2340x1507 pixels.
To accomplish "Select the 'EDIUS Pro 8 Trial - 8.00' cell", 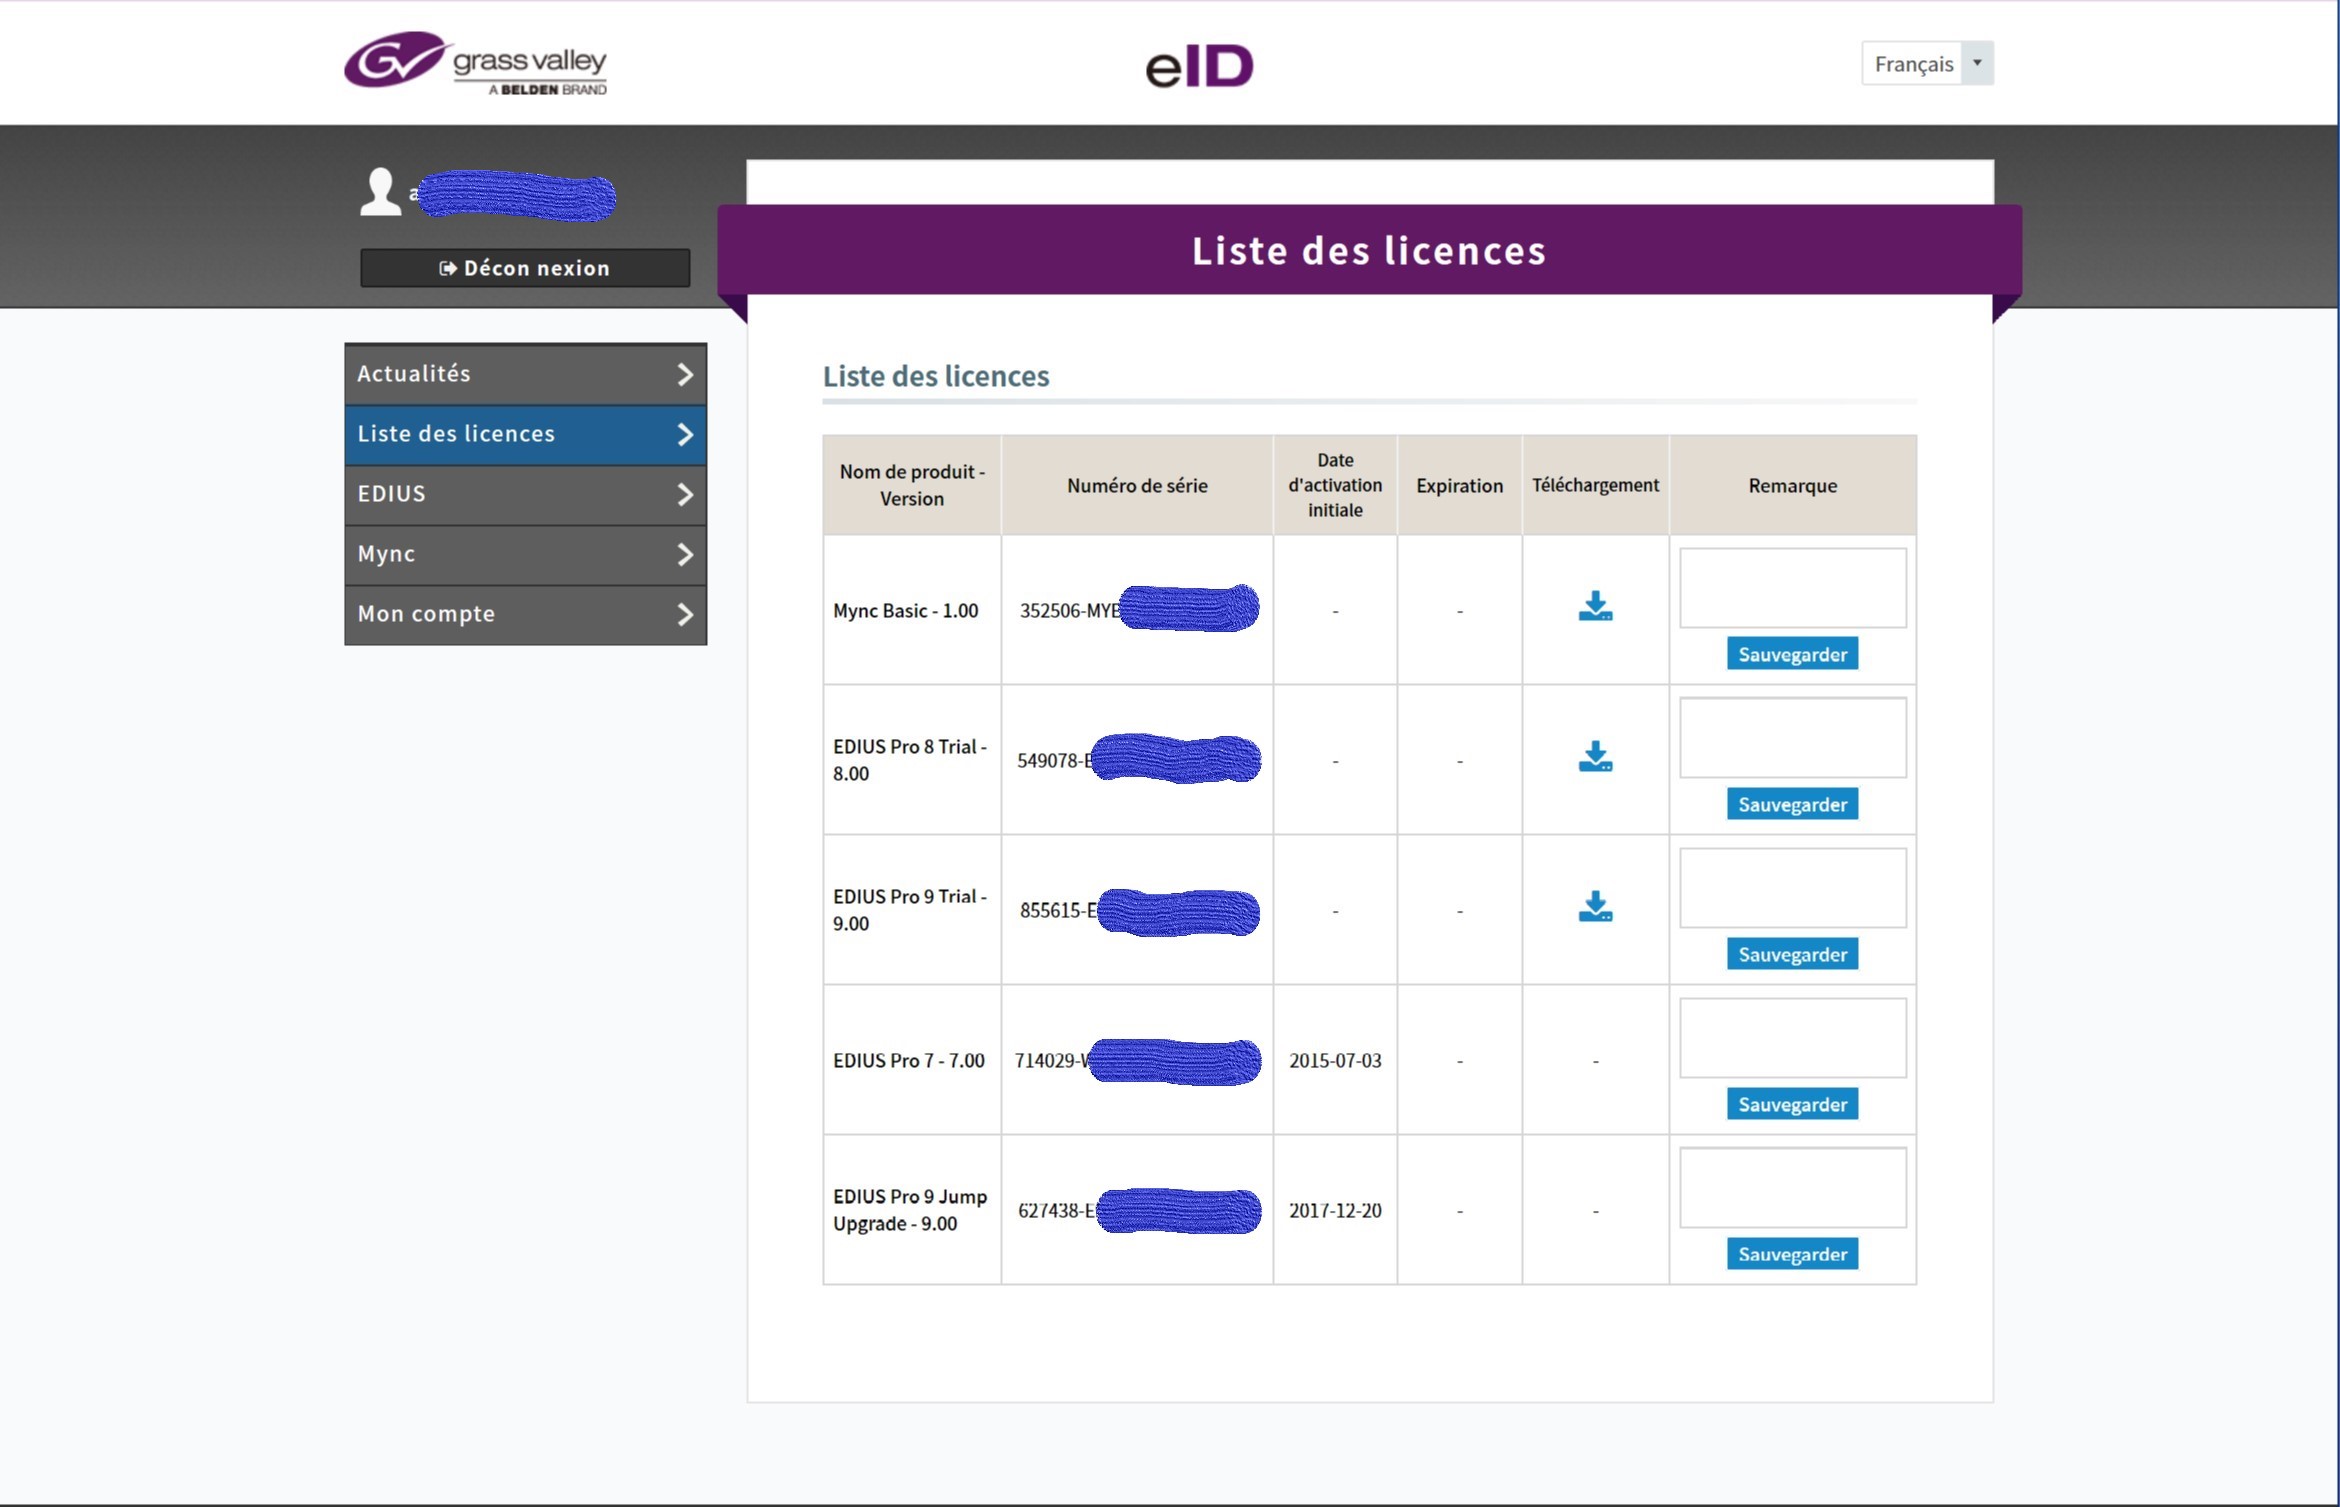I will (910, 760).
